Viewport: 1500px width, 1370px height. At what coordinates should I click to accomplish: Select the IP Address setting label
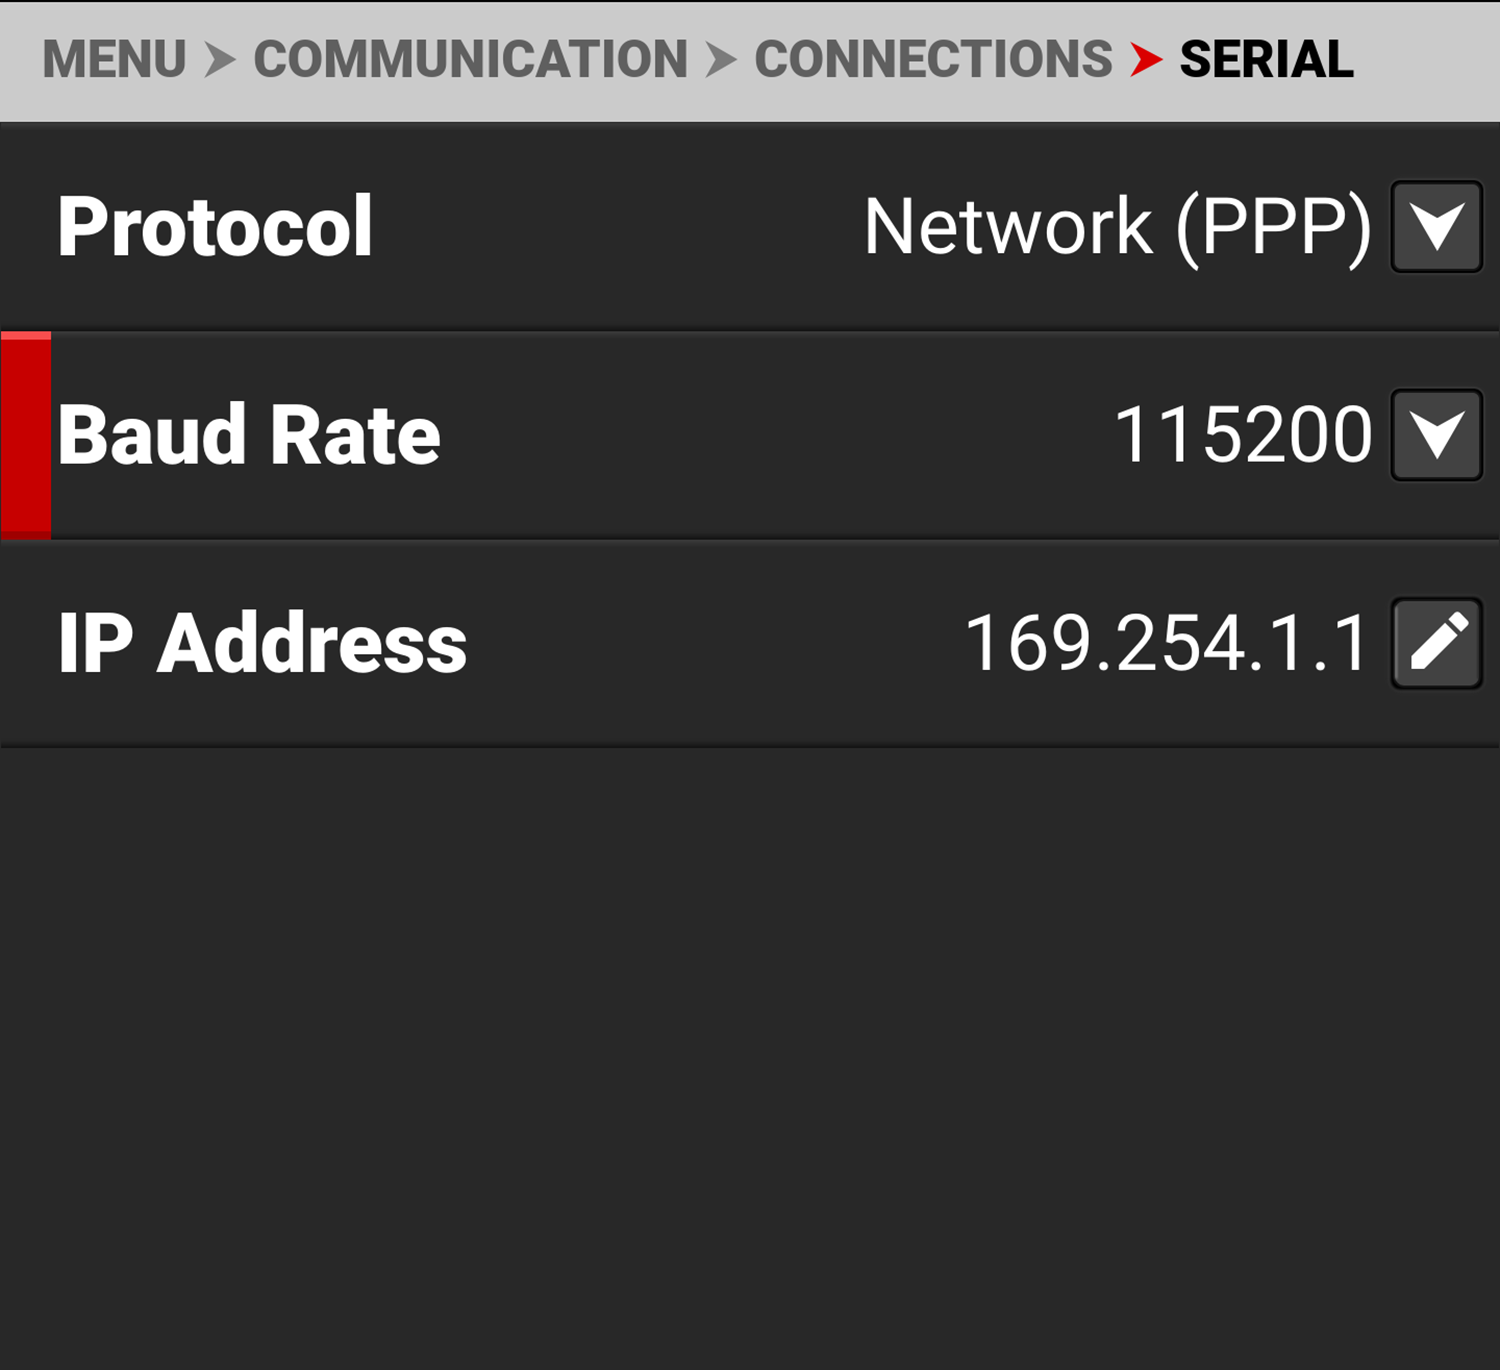(262, 643)
